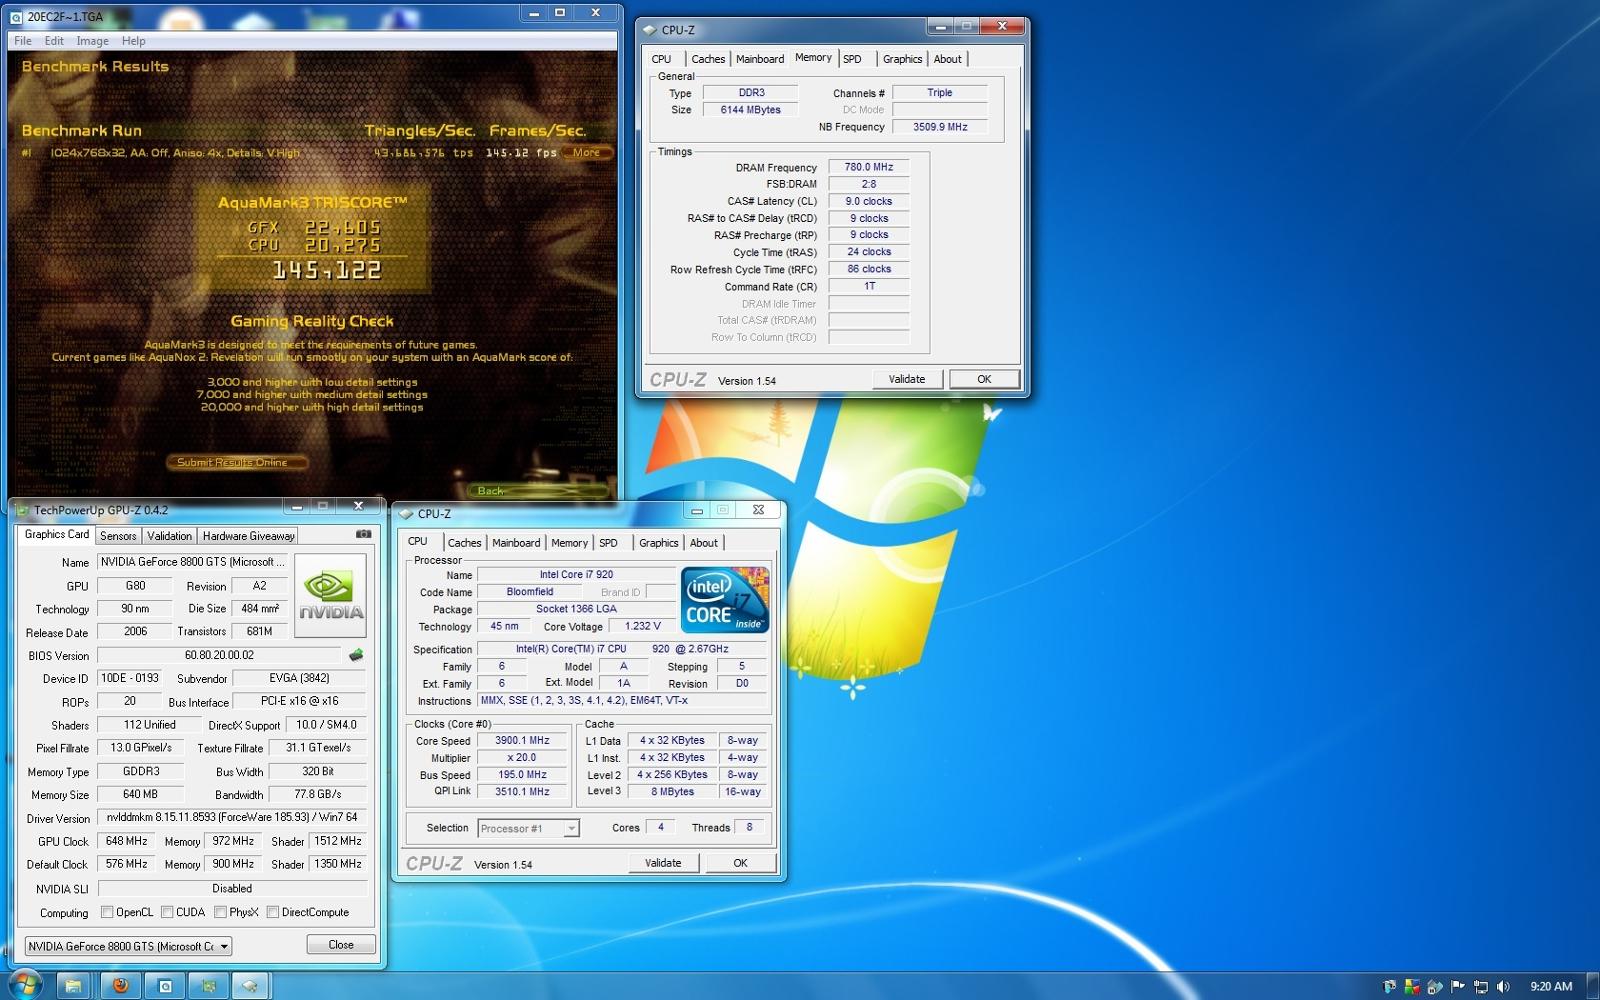Screen dimensions: 1600x1000
Task: Click Core Speed value 3900.1 MHz
Action: tap(522, 741)
